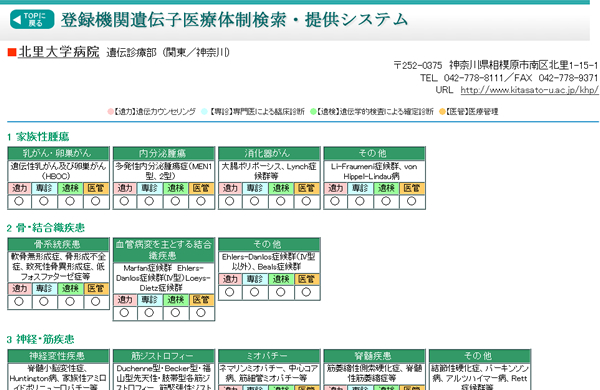This screenshot has height=390, width=600.
Task: Open the 北里大学病院 hospital name link
Action: coord(59,52)
